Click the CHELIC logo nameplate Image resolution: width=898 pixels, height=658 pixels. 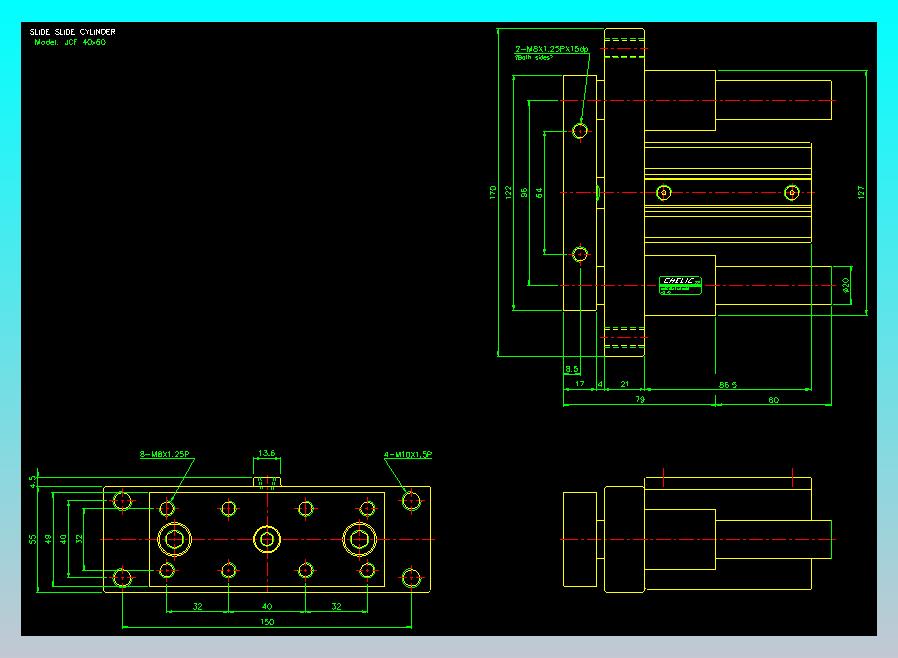tap(680, 285)
